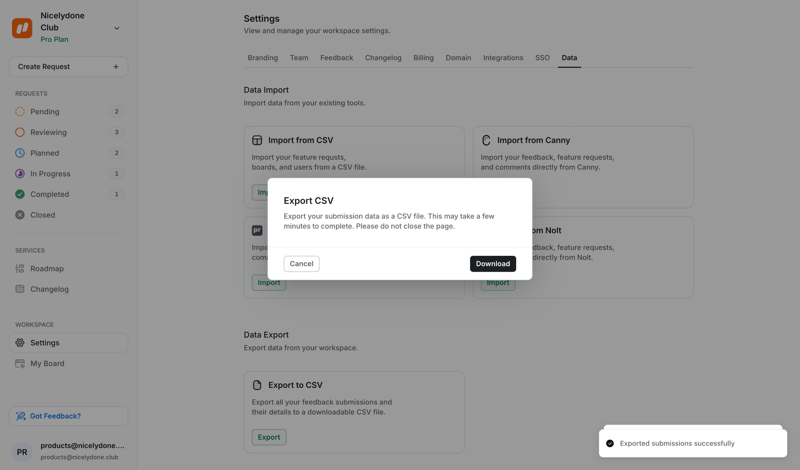This screenshot has height=470, width=800.
Task: Click the Export button under Export to CSV
Action: (x=269, y=437)
